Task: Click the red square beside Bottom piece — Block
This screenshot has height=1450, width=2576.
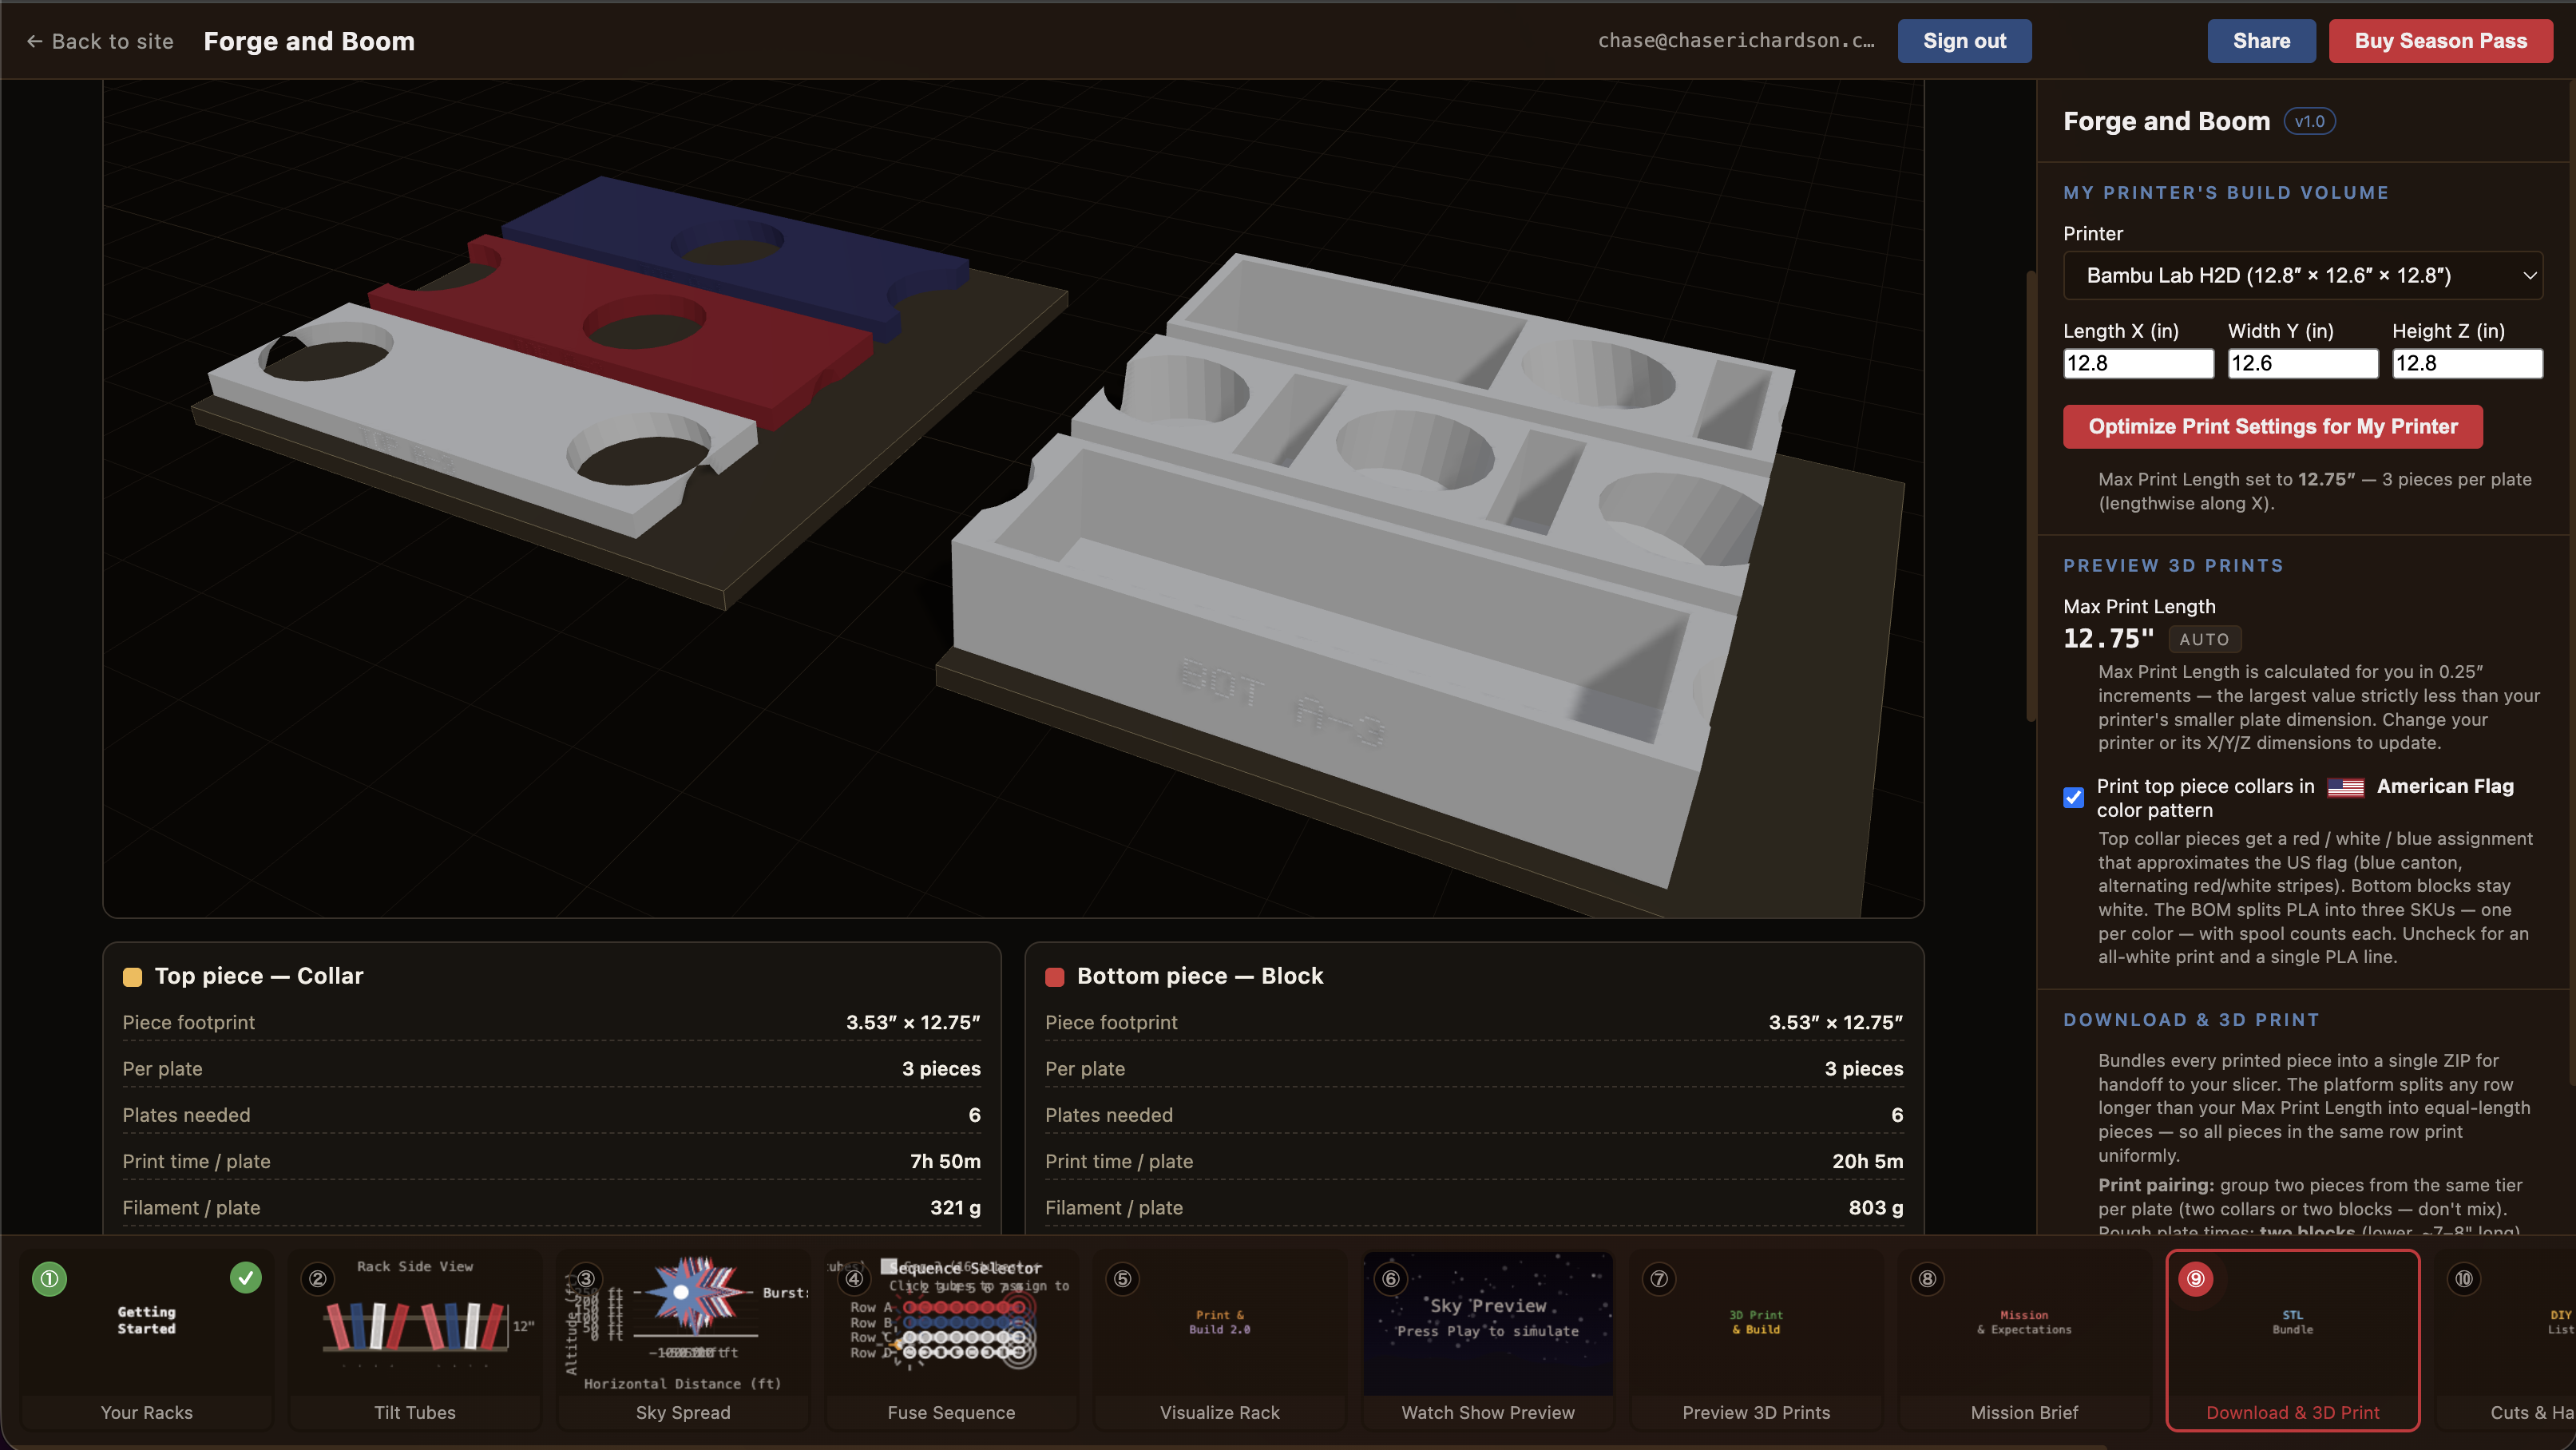Action: [1054, 977]
